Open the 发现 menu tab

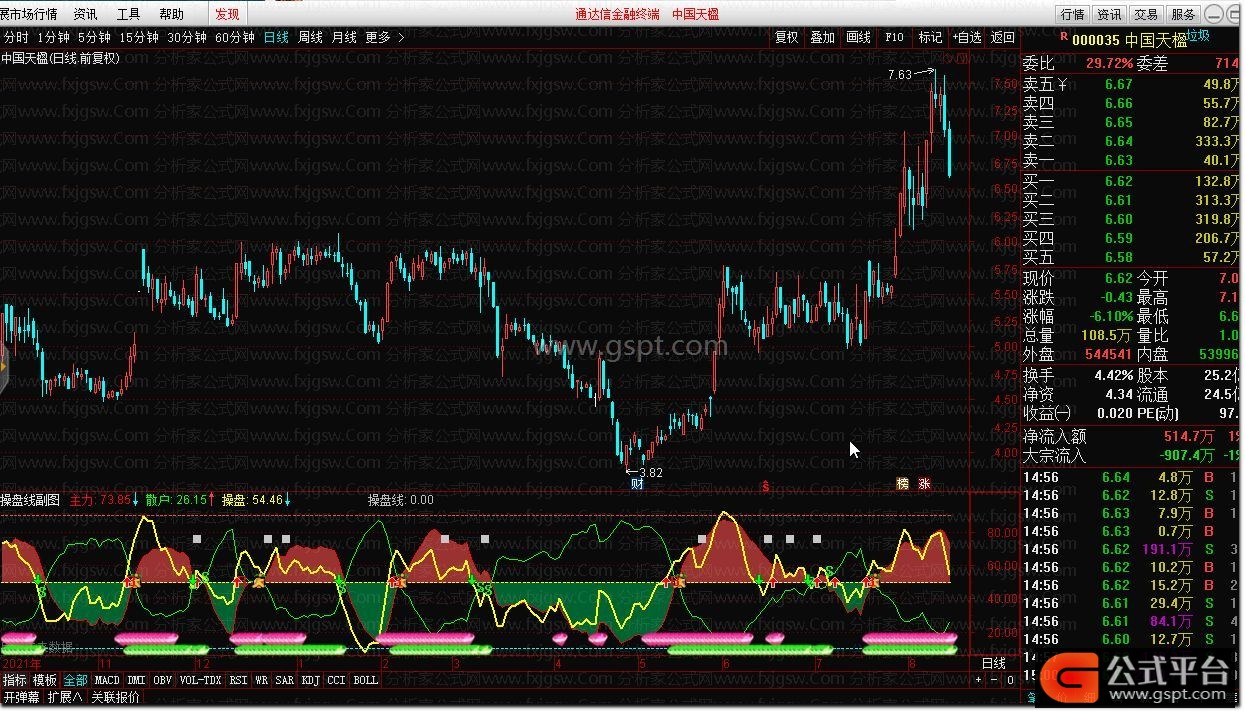(x=227, y=14)
